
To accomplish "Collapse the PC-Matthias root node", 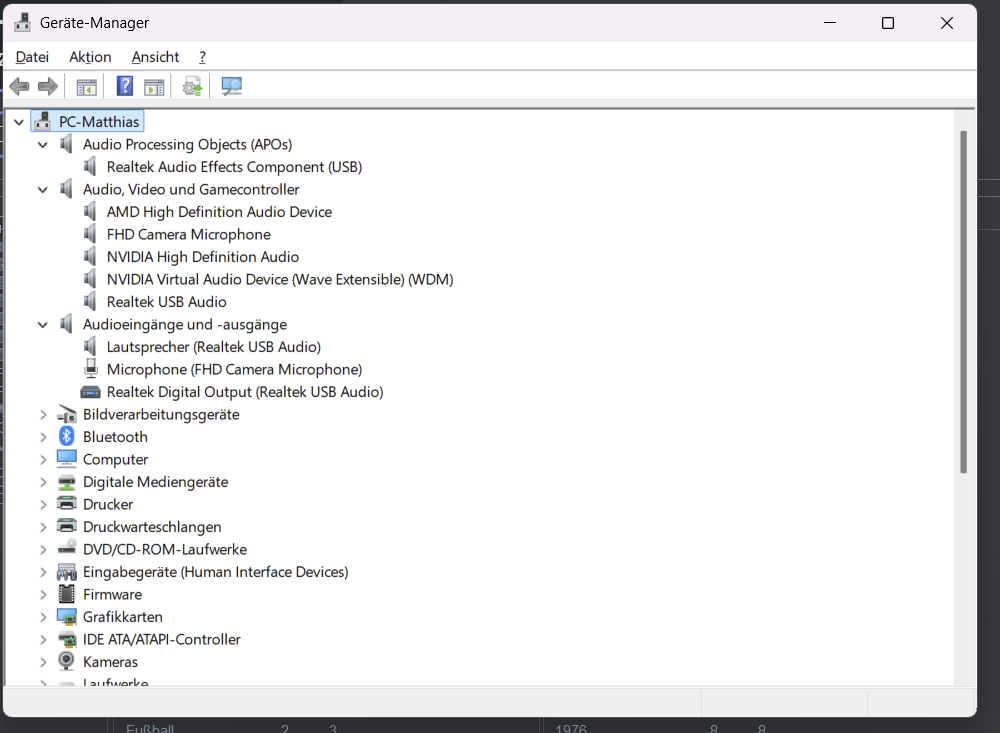I will (x=19, y=122).
